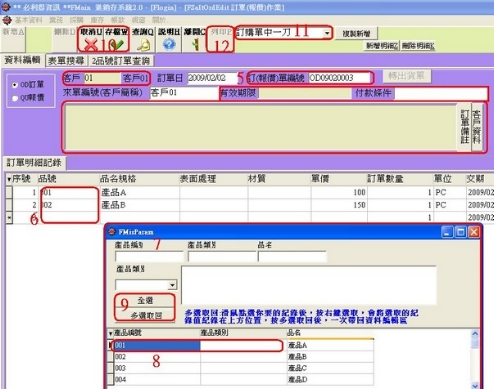Select the row marker for product 002
Screen dimensions: 494x389
pos(111,357)
